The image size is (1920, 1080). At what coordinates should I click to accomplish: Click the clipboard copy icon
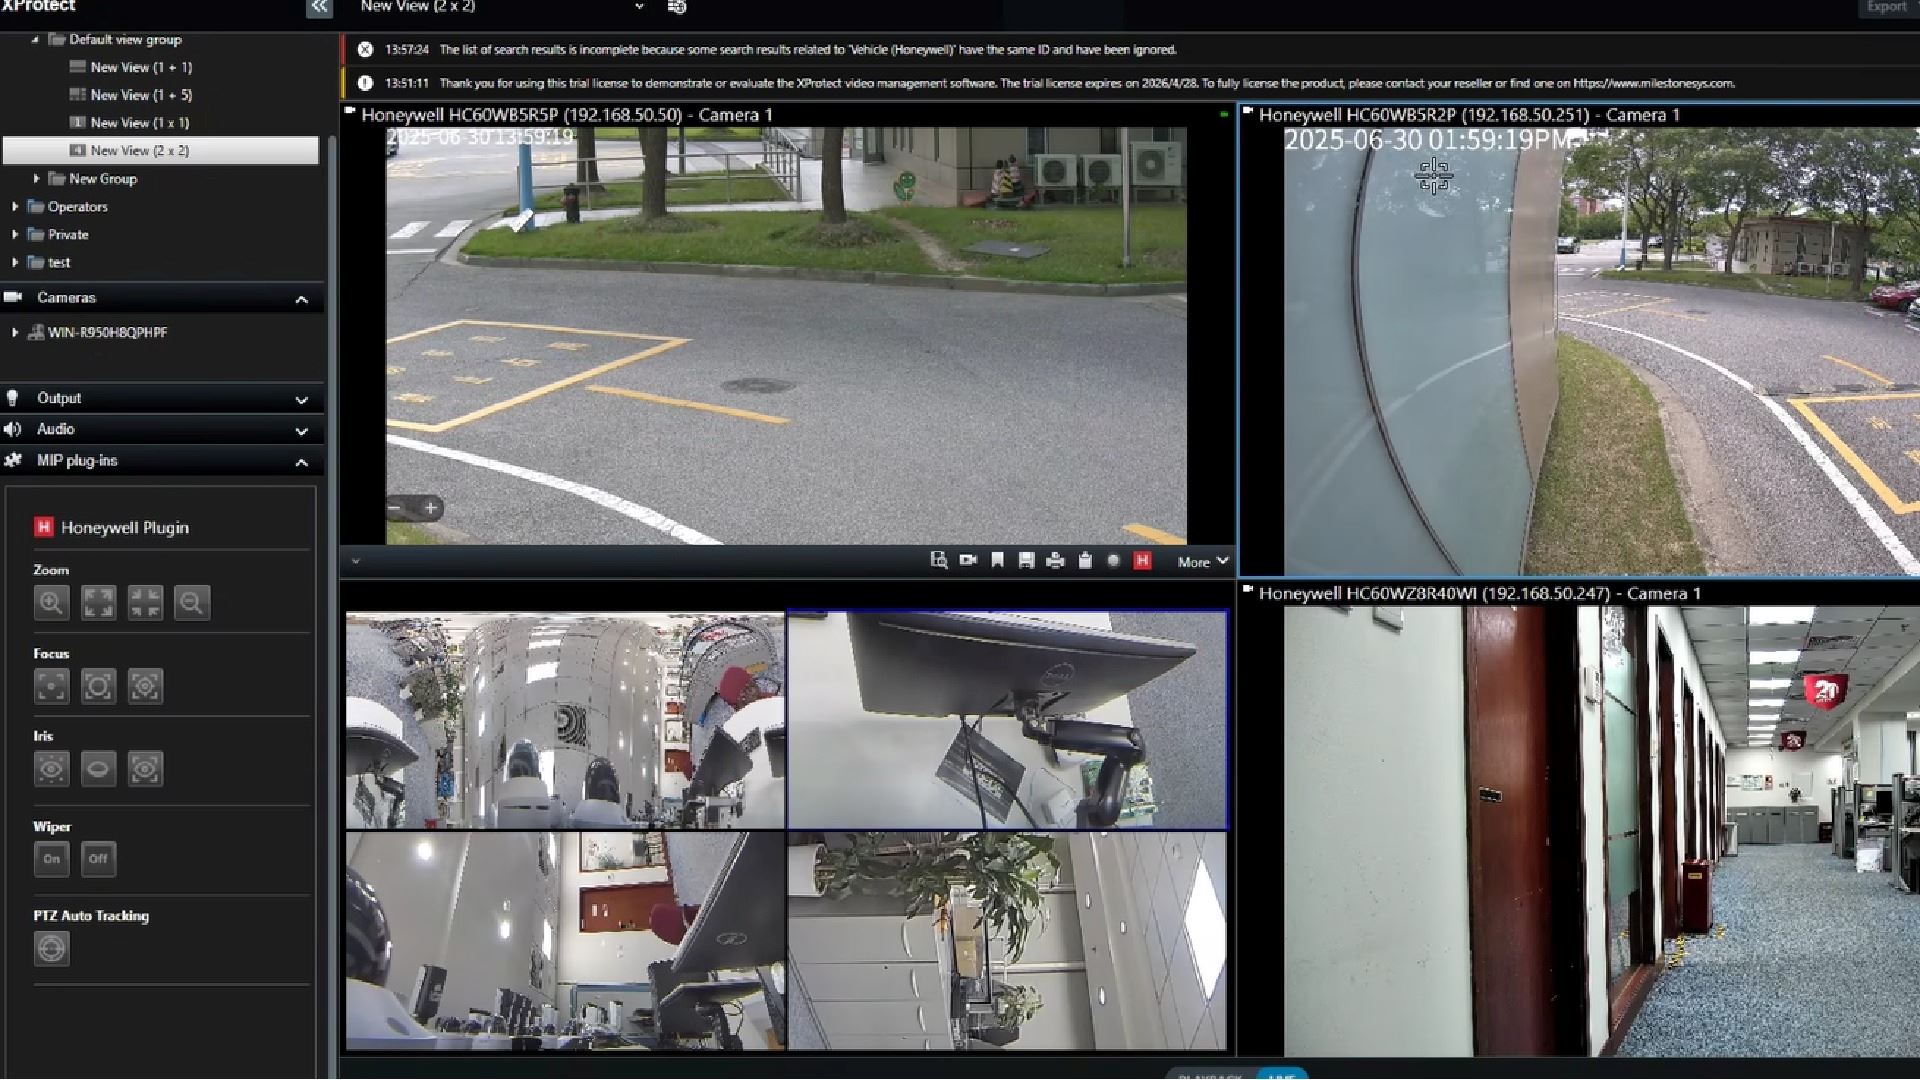1085,561
